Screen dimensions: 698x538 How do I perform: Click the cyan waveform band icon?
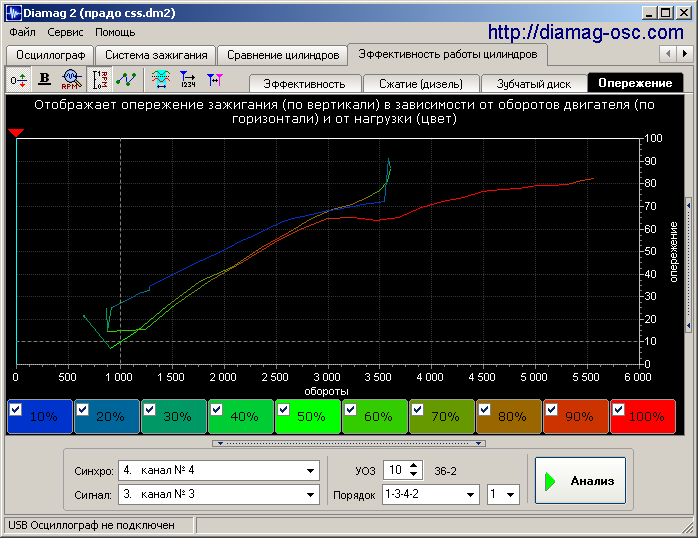(161, 79)
